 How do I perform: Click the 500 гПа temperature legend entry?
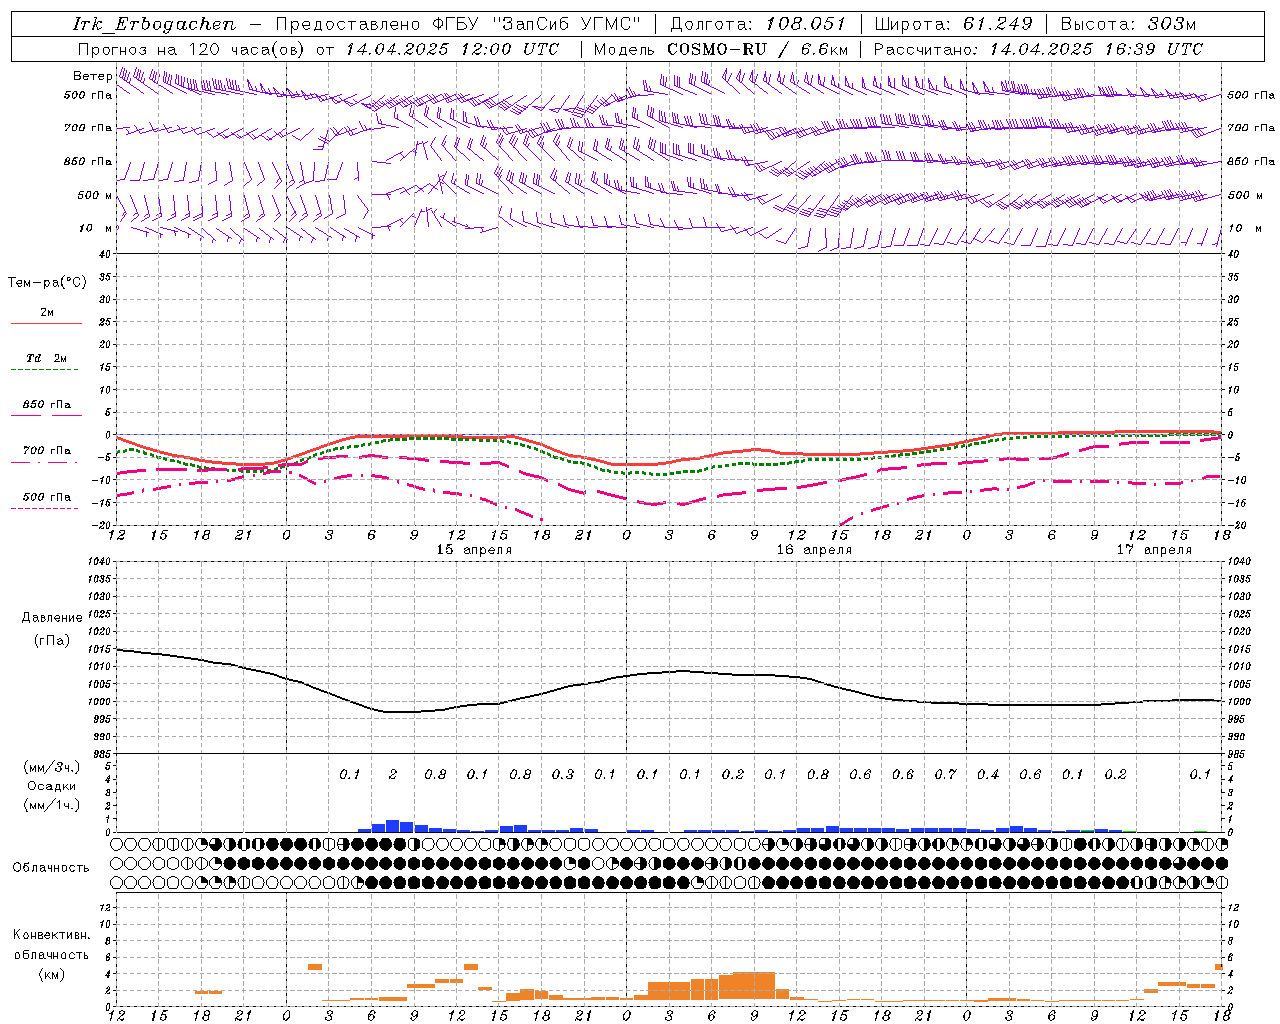pos(47,497)
